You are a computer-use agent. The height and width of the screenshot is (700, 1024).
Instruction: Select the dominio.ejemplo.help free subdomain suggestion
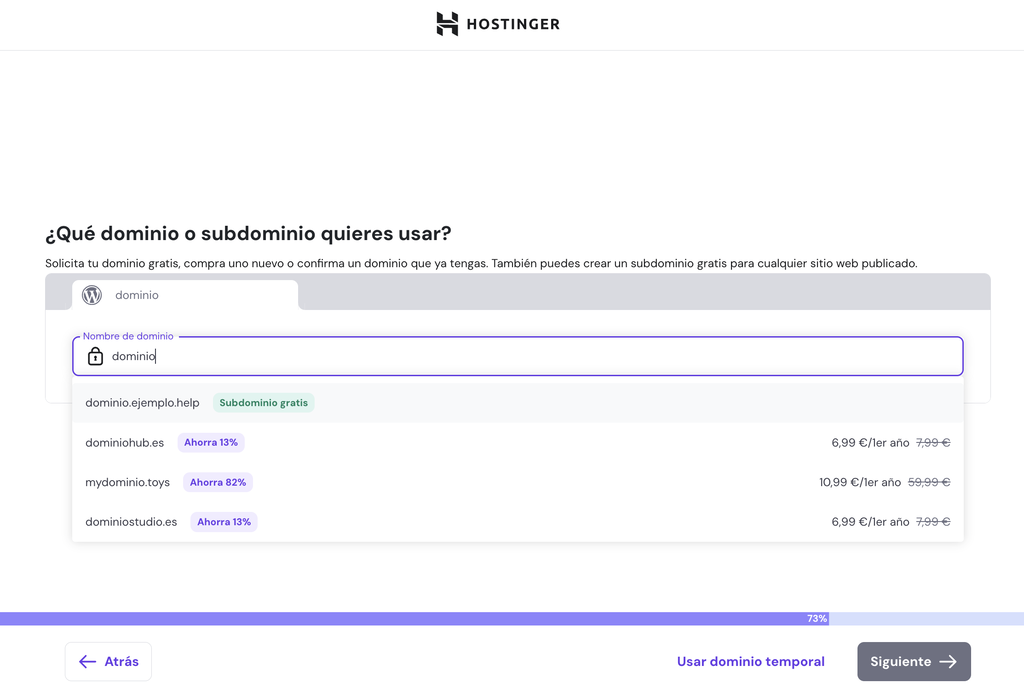click(x=143, y=402)
